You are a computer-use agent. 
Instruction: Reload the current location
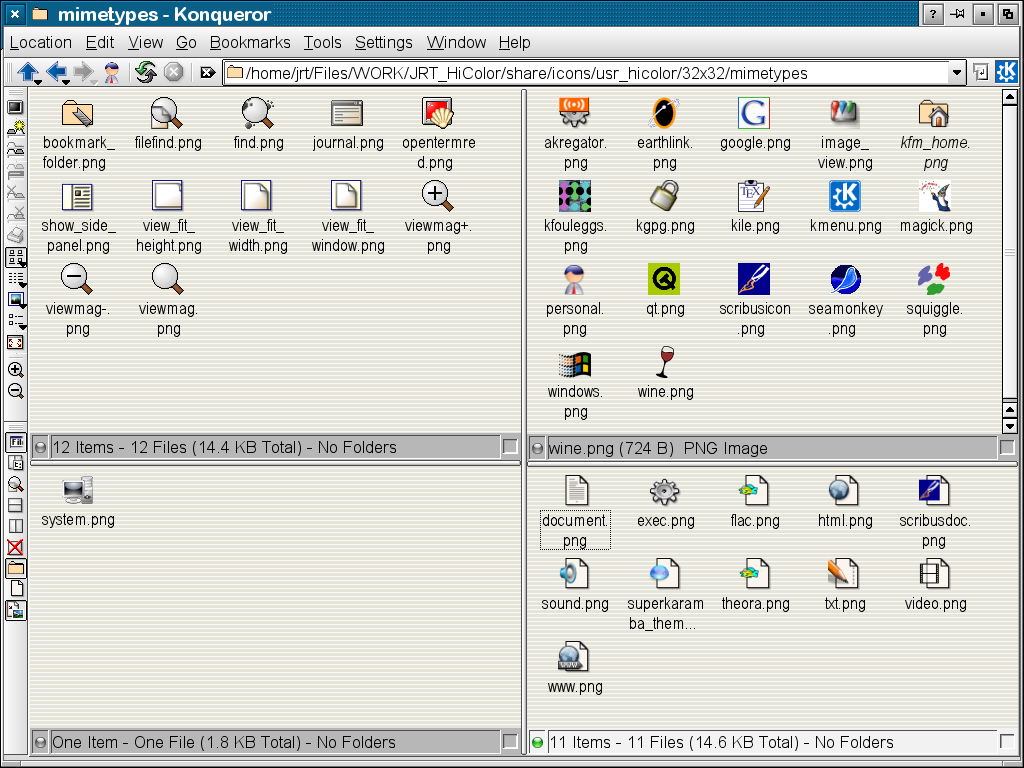point(145,72)
